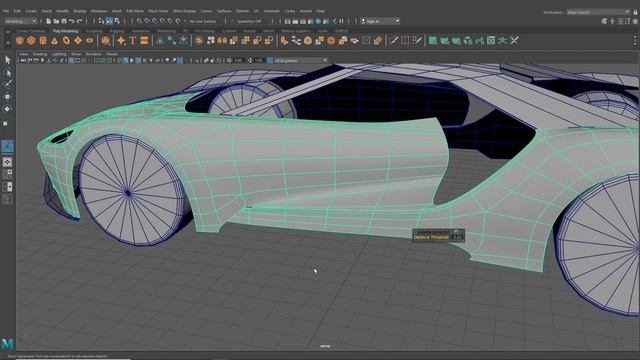Viewport: 640px width, 360px height.
Task: Choose the Rotate tool in the toolbox
Action: tap(7, 109)
